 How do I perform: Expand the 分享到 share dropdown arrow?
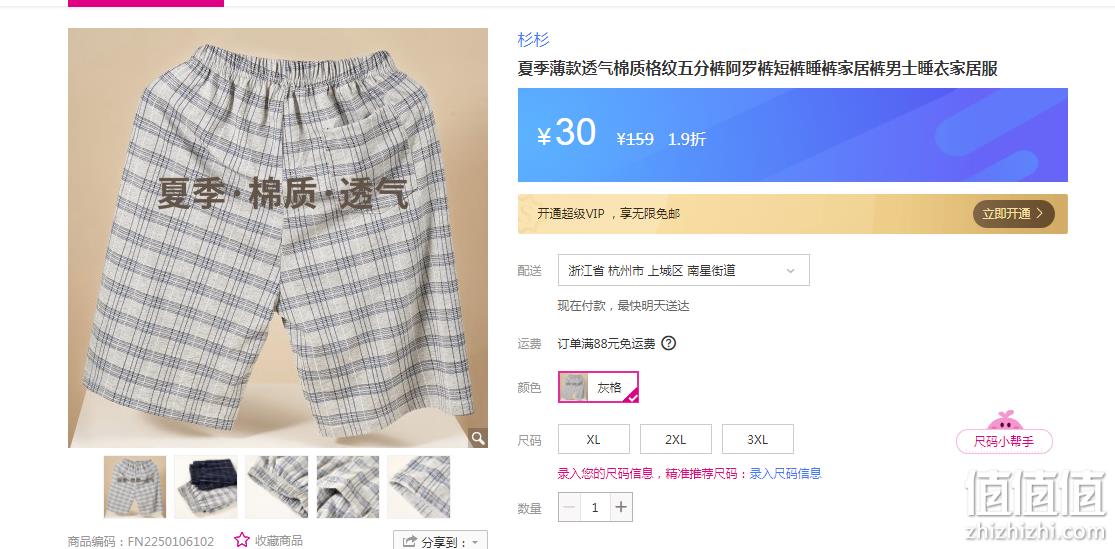(475, 543)
